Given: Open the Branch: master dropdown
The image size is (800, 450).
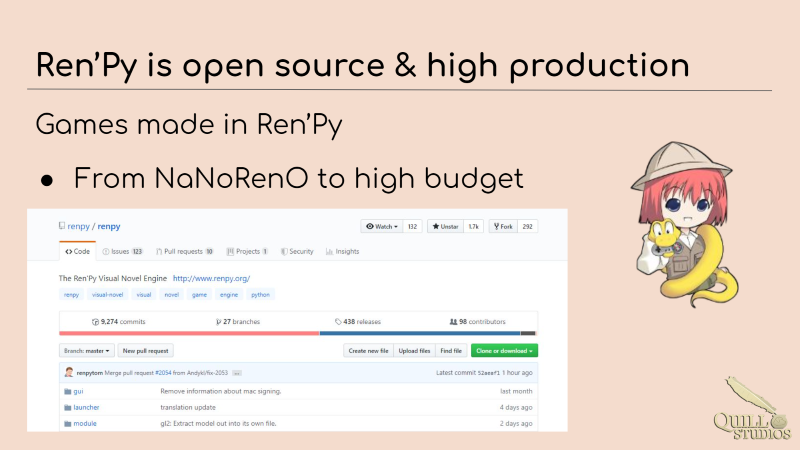Looking at the screenshot, I should 87,351.
